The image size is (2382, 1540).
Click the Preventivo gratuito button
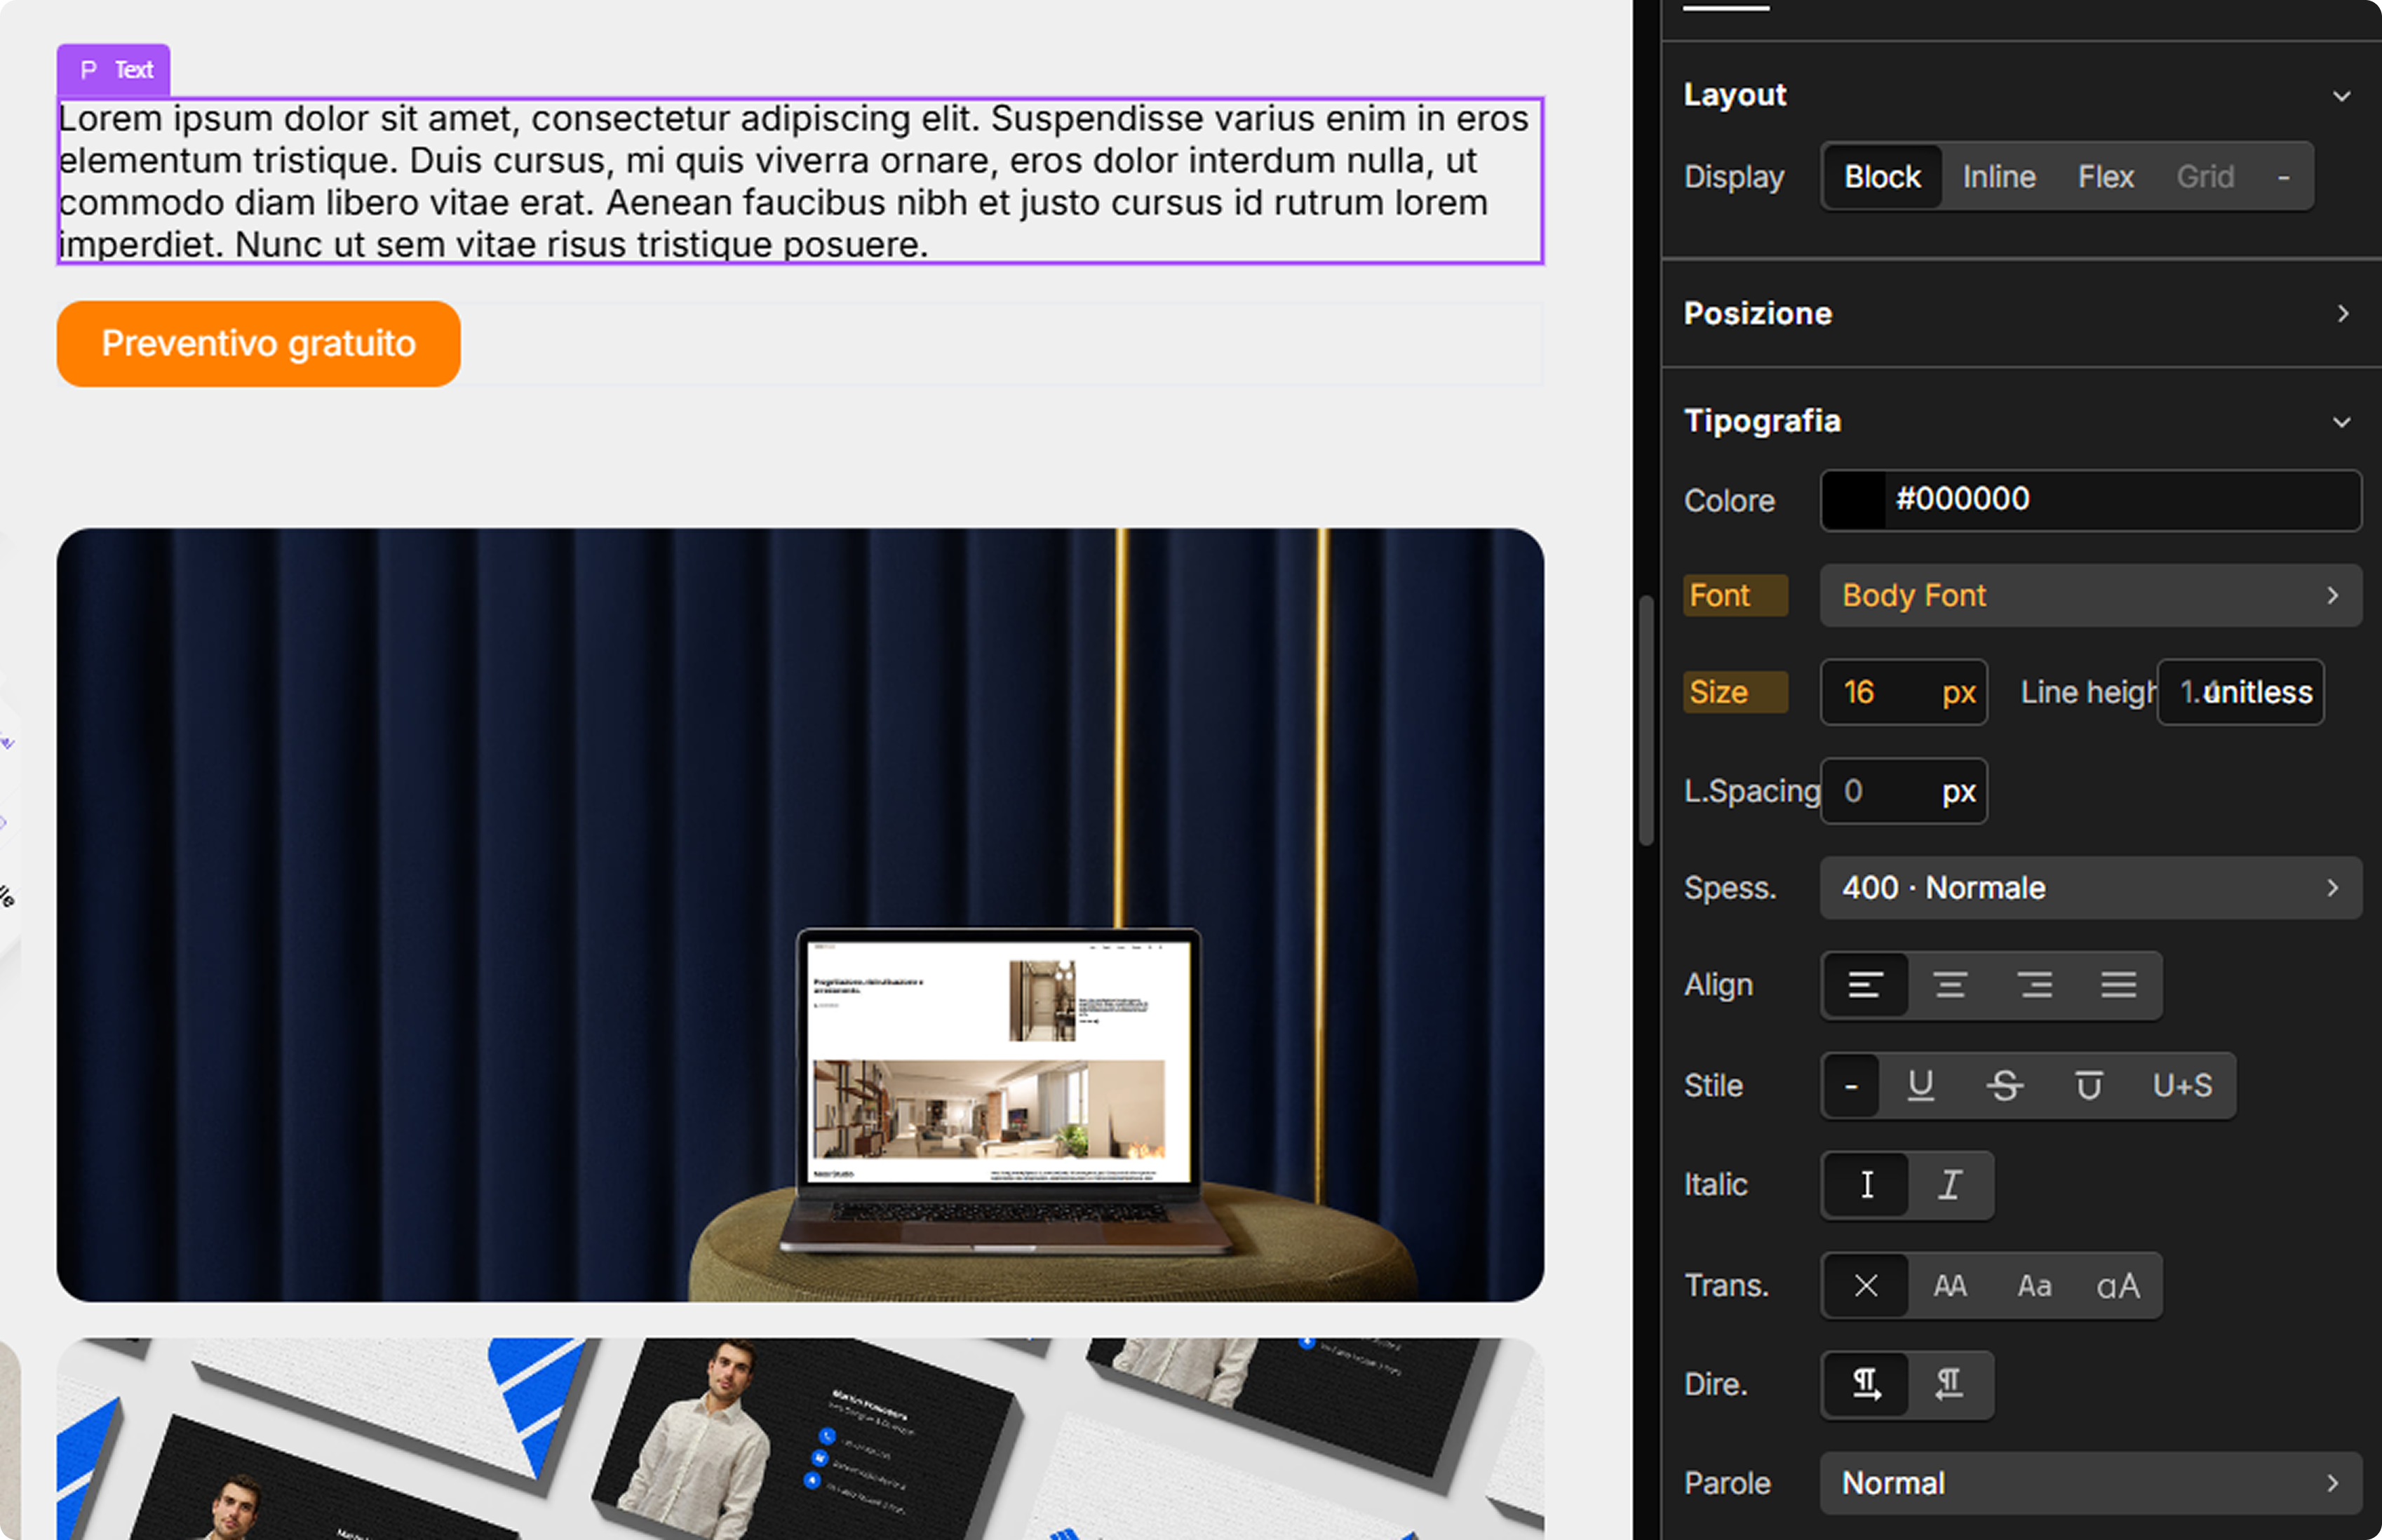[259, 344]
